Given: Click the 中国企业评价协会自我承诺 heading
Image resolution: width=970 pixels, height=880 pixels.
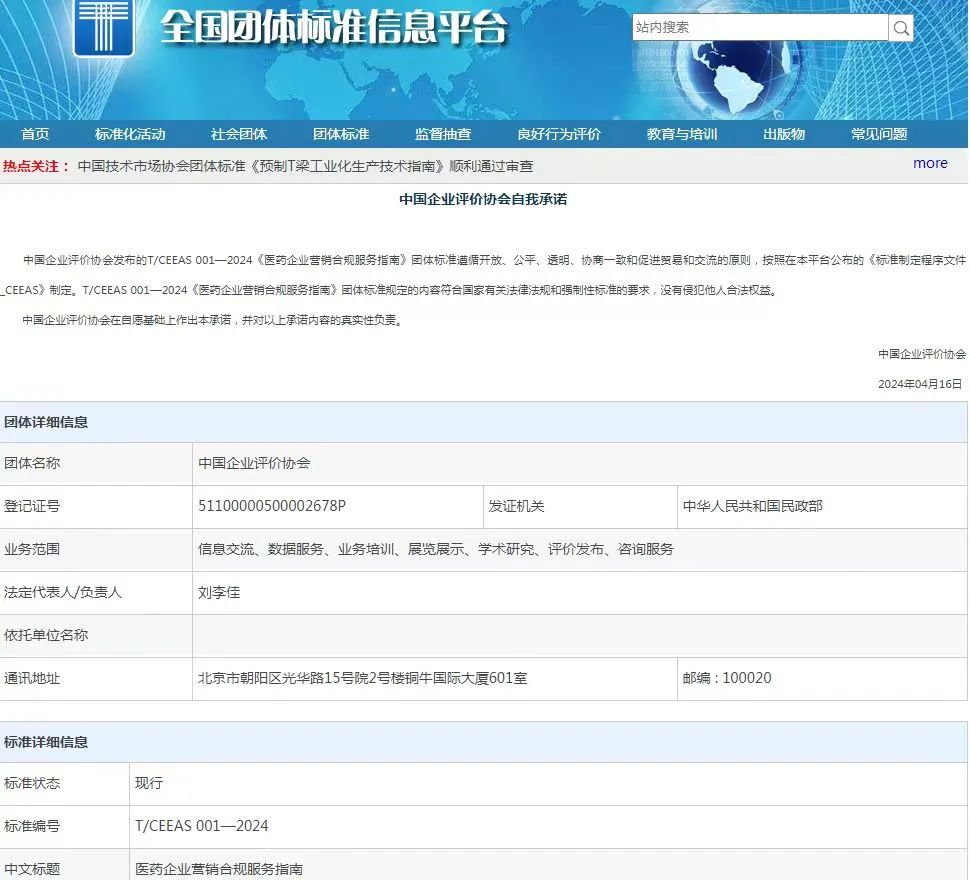Looking at the screenshot, I should click(x=483, y=199).
